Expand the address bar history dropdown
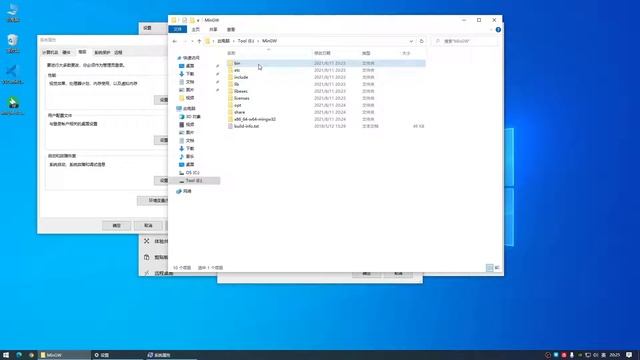This screenshot has width=640, height=360. tap(411, 41)
